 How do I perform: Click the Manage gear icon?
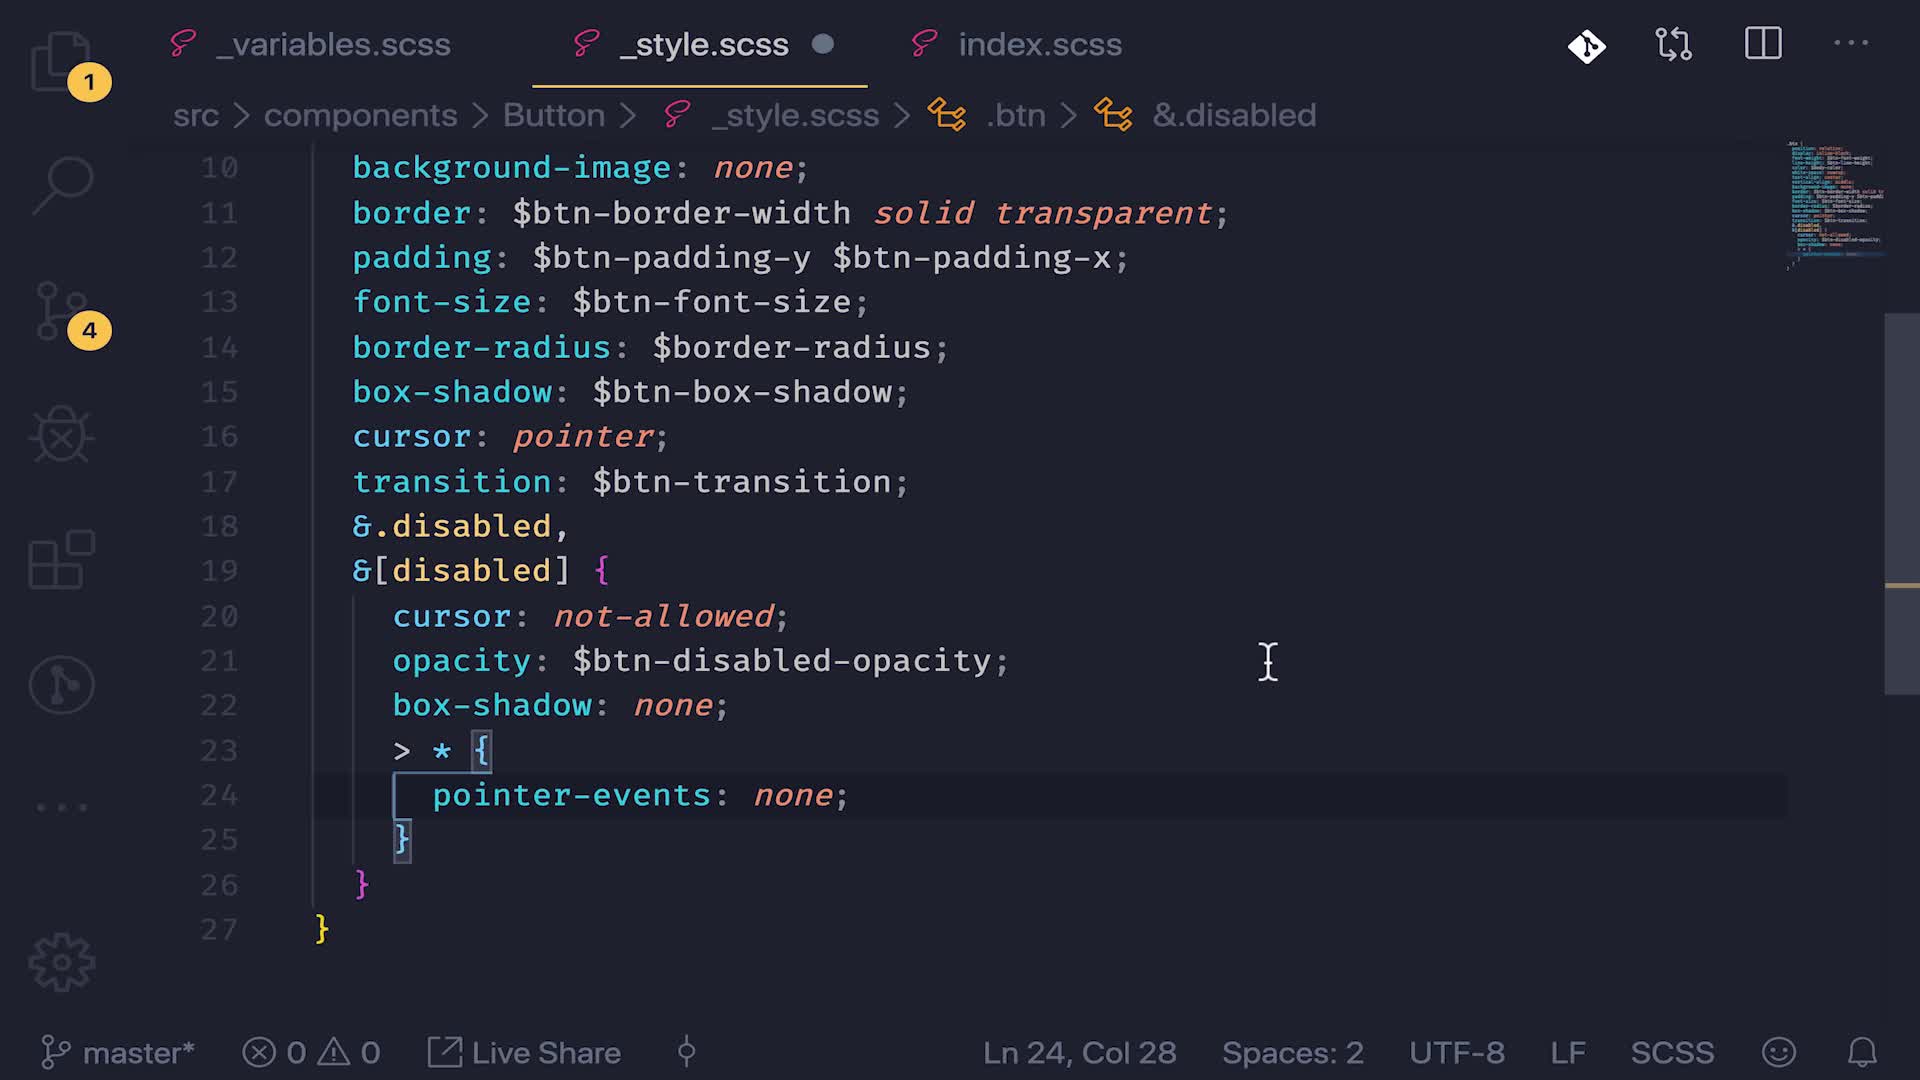click(x=62, y=962)
